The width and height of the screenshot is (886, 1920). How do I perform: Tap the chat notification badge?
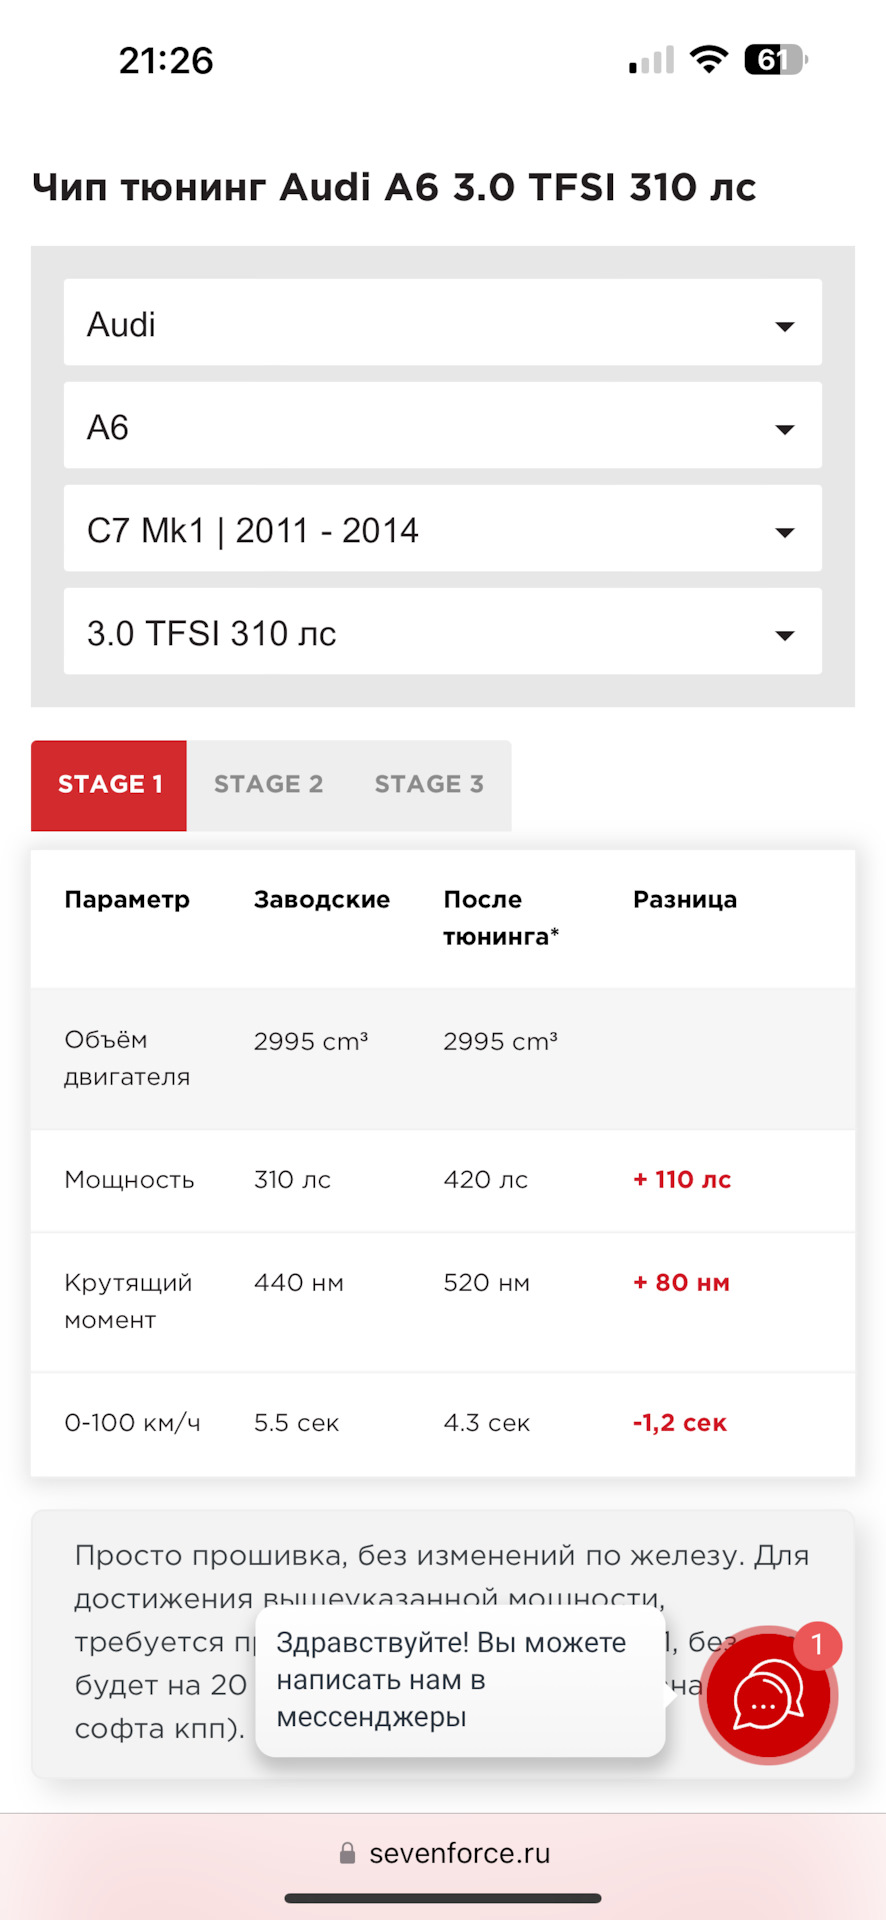pos(817,1644)
